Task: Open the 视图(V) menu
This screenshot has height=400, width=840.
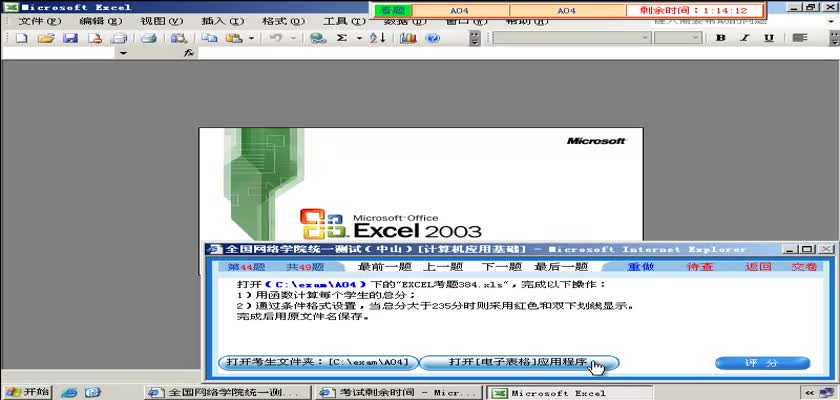Action: [x=161, y=21]
